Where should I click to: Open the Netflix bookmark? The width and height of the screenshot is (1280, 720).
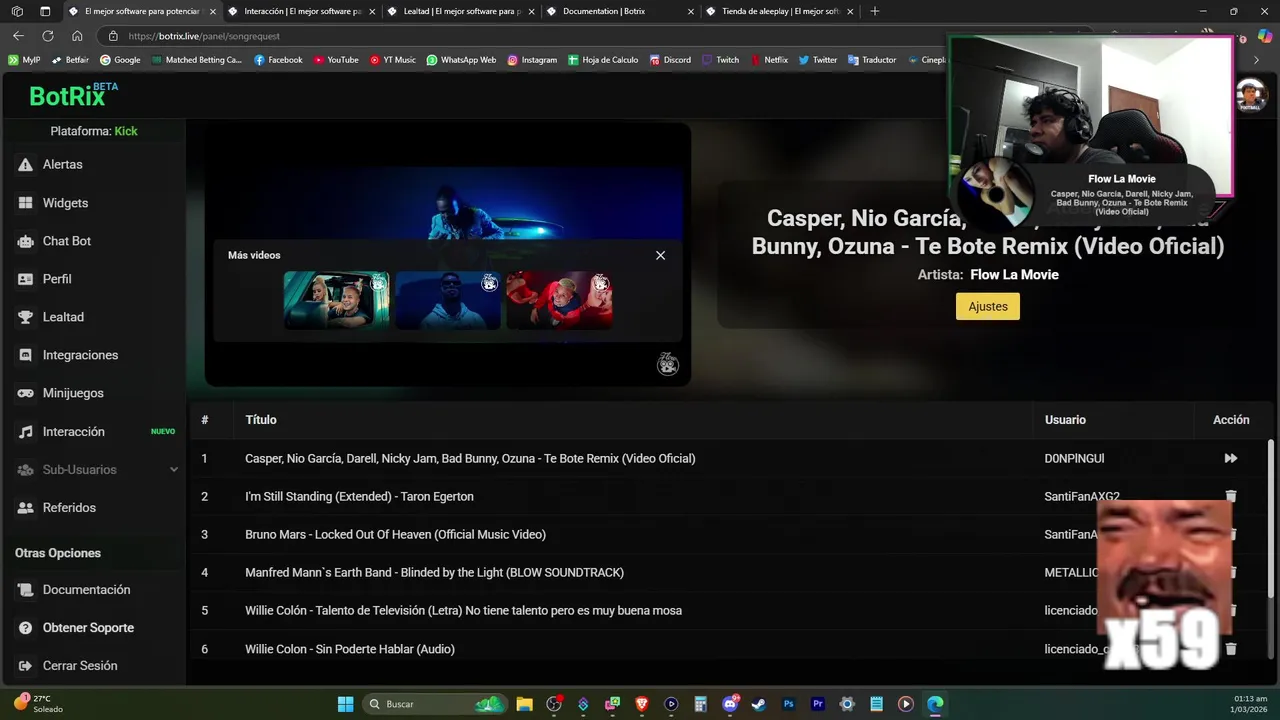(769, 60)
